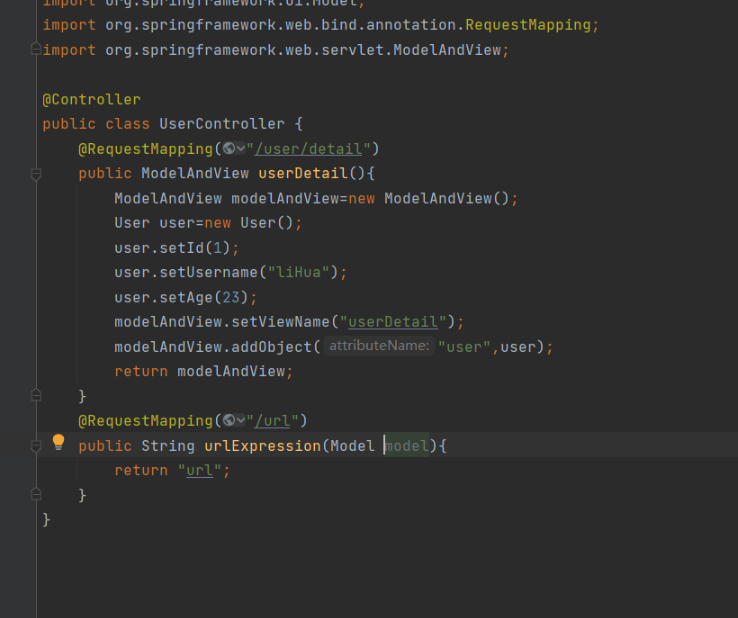The height and width of the screenshot is (618, 738).
Task: Follow the "url" return string link
Action: point(200,470)
